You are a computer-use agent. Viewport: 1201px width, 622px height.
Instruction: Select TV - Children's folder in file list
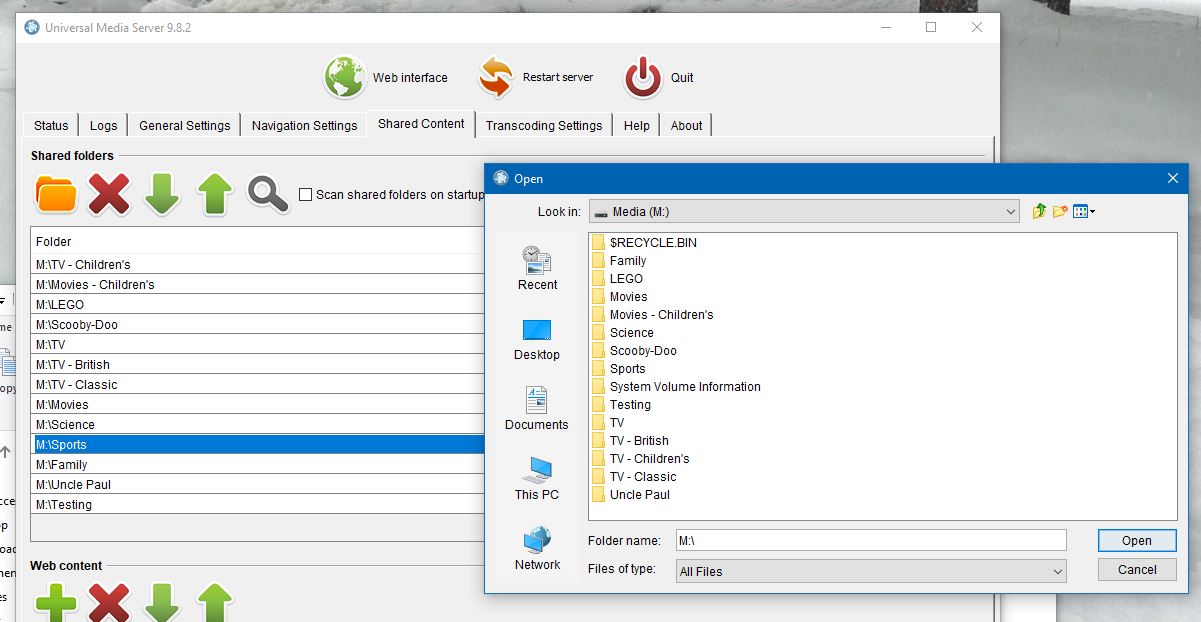coord(641,459)
